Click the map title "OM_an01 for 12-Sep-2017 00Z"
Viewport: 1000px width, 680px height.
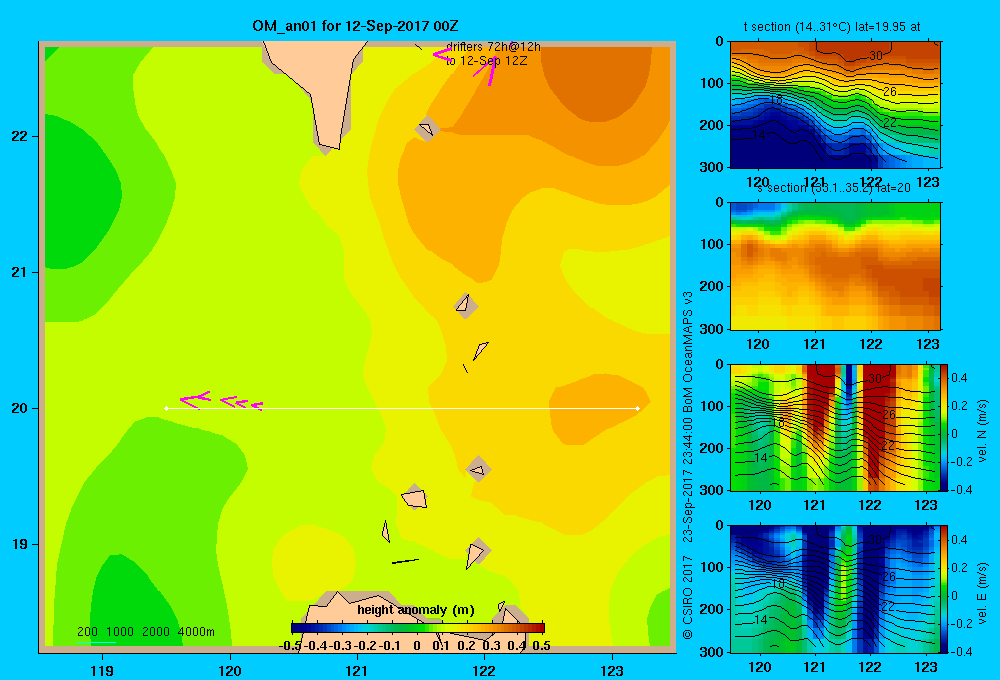[x=355, y=26]
